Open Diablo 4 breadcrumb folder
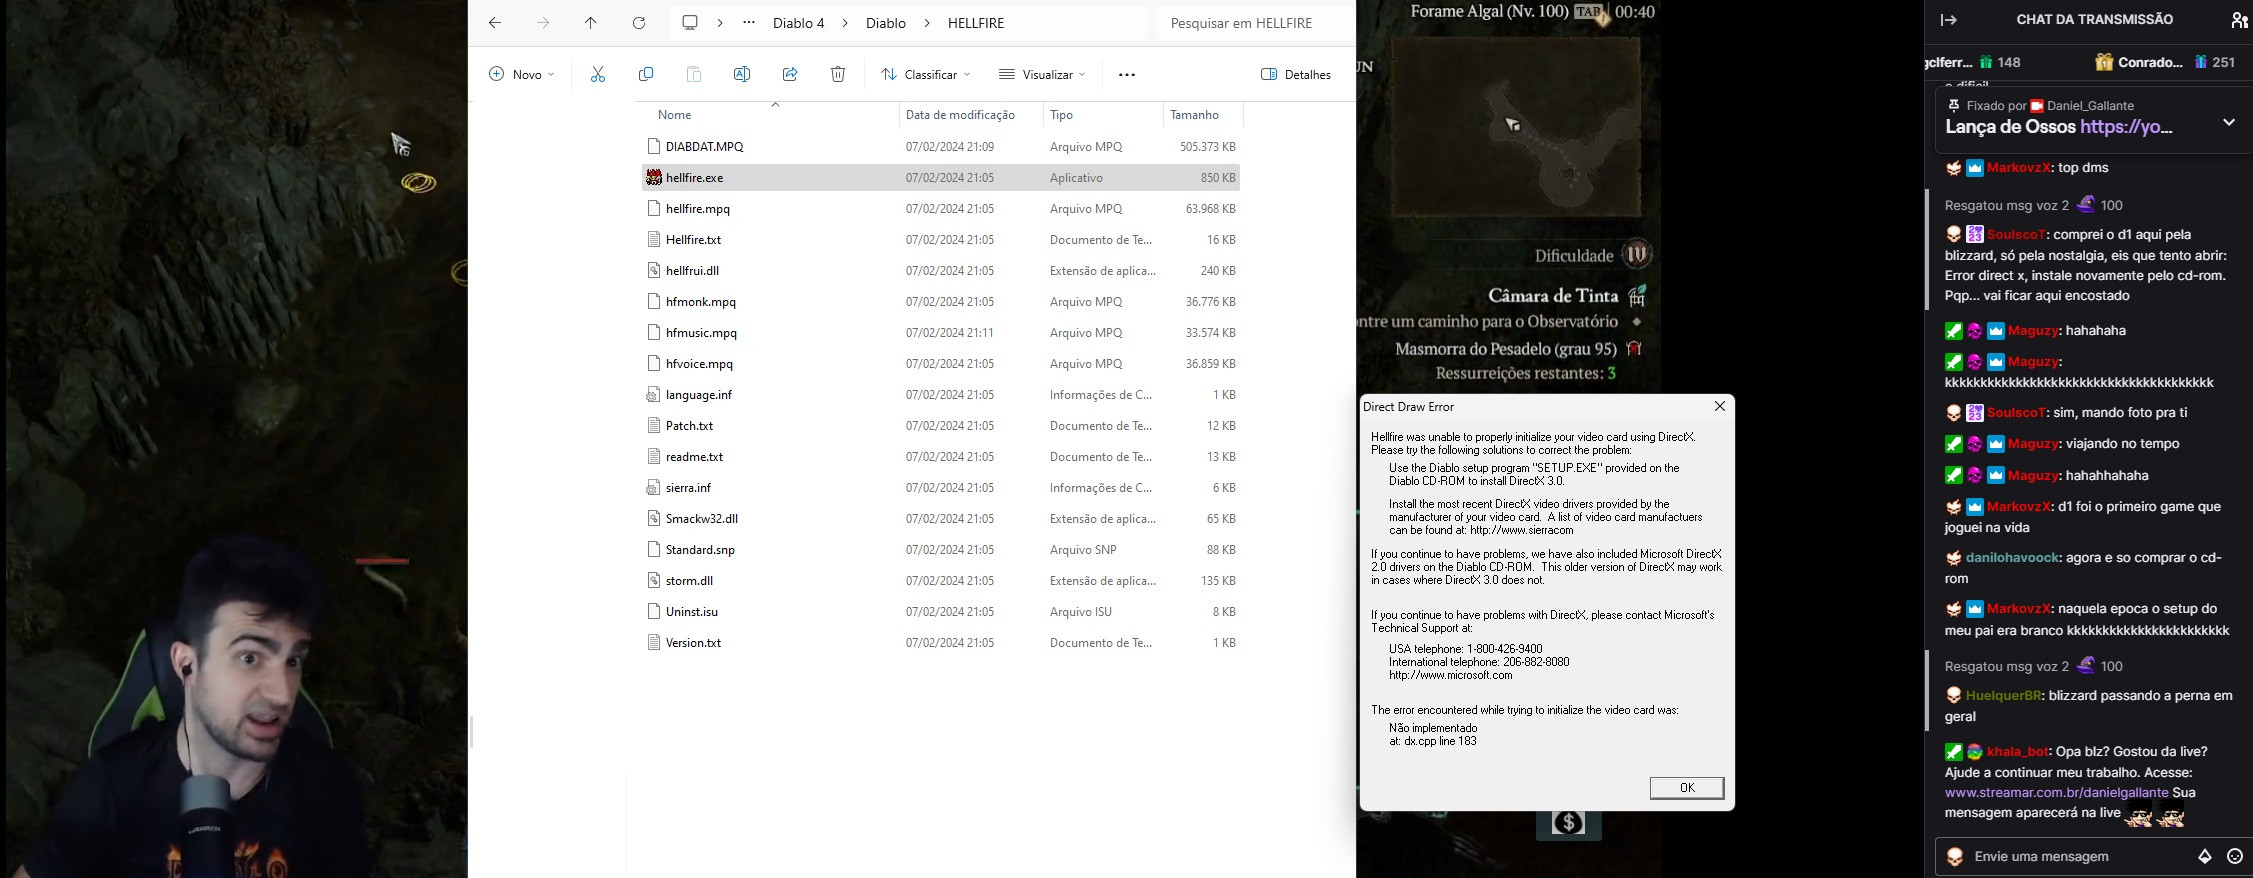 pyautogui.click(x=798, y=23)
